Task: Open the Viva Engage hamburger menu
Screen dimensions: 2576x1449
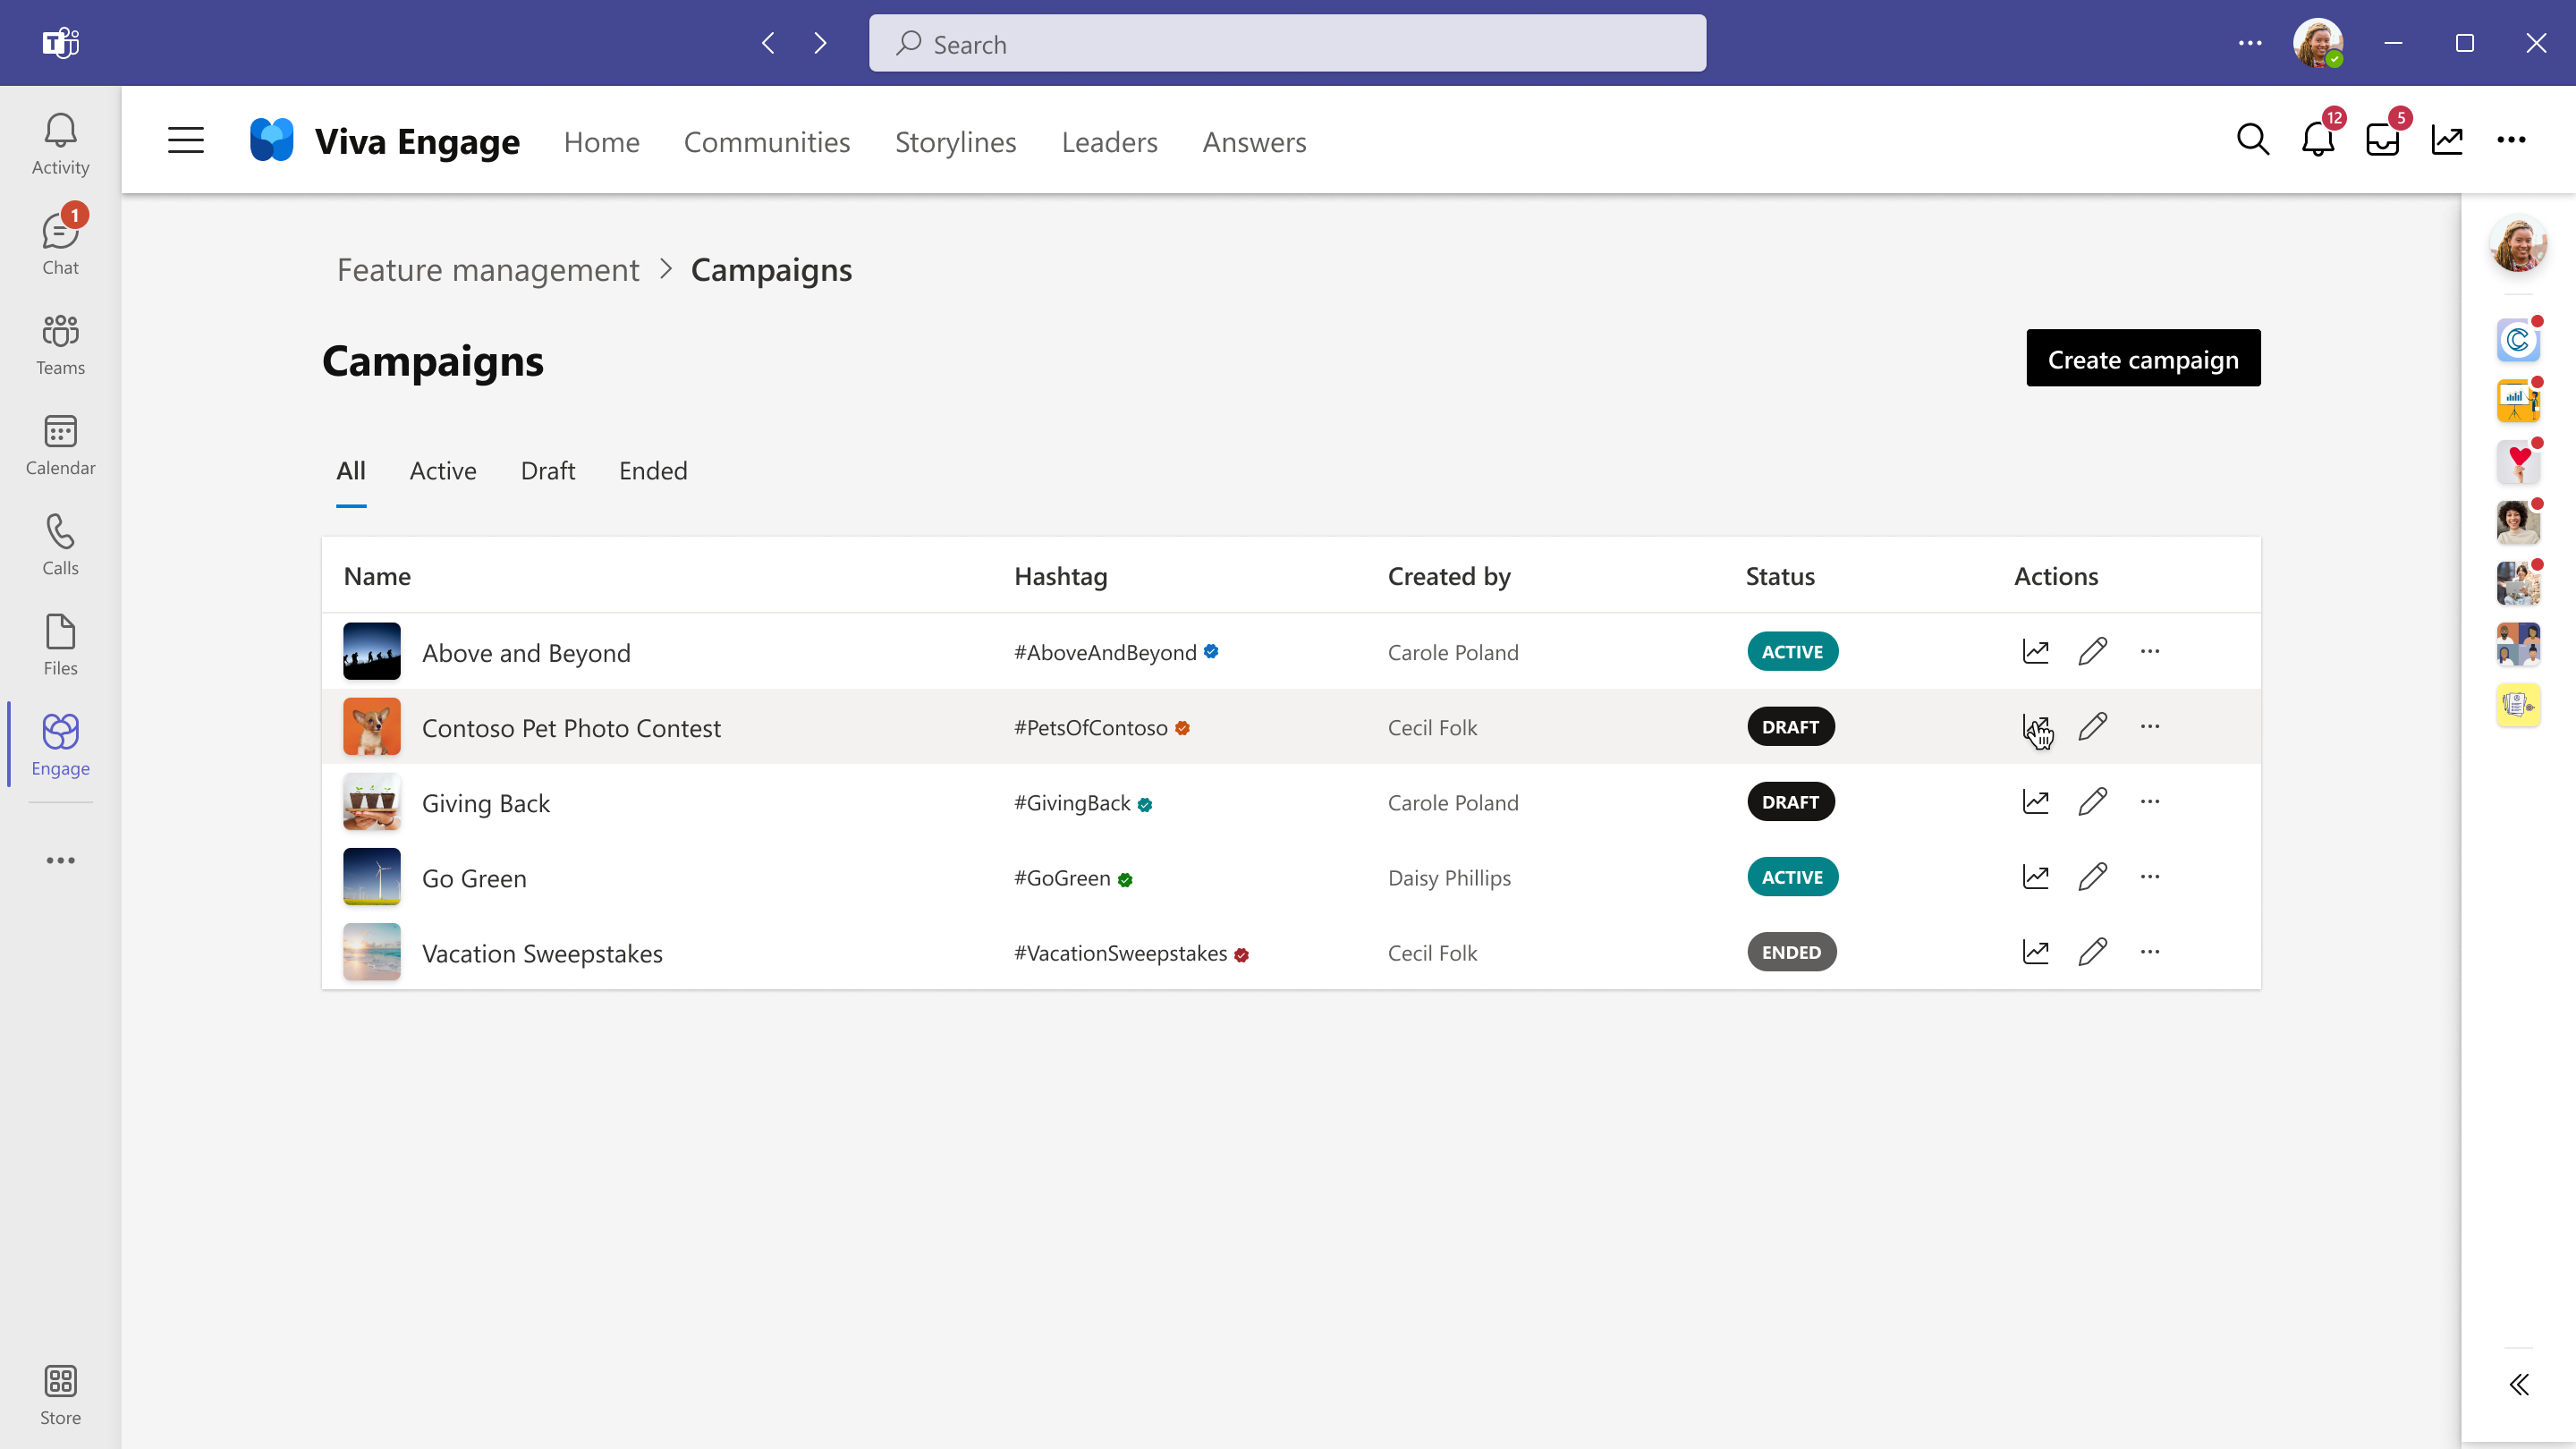Action: [x=186, y=141]
